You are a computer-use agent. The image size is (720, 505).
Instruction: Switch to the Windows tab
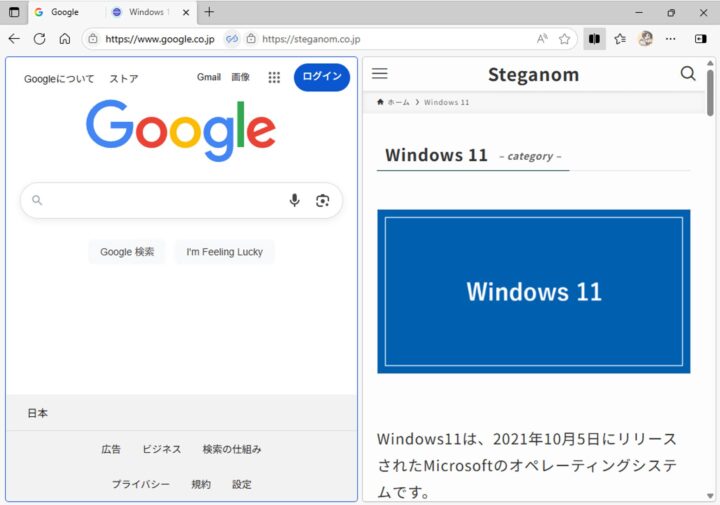click(146, 12)
